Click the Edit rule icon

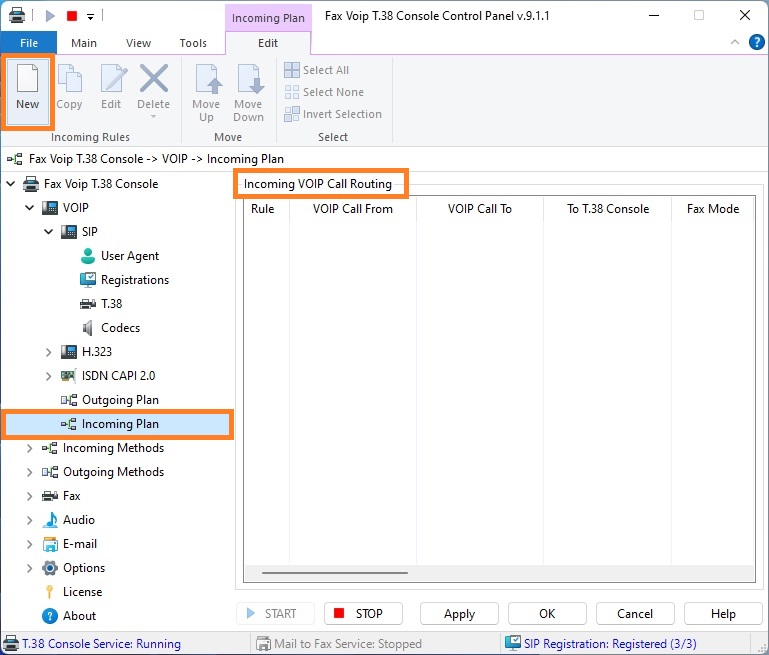click(x=112, y=78)
